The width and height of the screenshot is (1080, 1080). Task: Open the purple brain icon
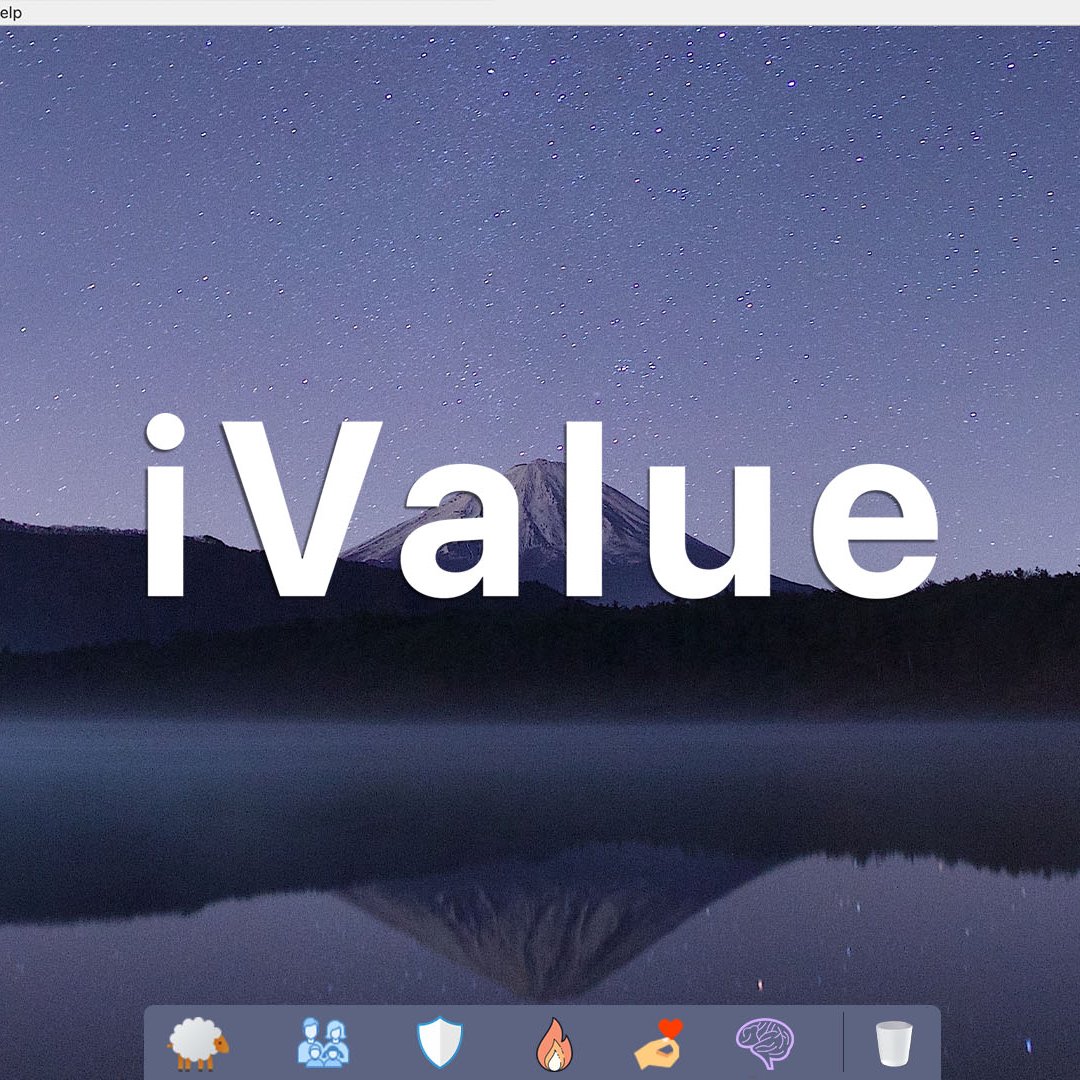tap(765, 1045)
